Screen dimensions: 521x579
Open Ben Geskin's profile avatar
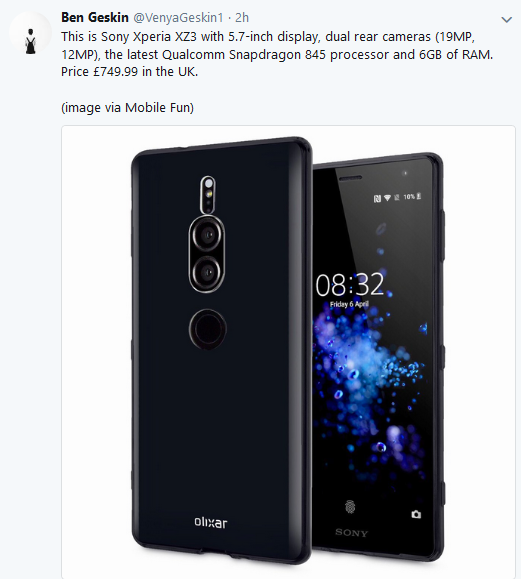click(x=30, y=33)
